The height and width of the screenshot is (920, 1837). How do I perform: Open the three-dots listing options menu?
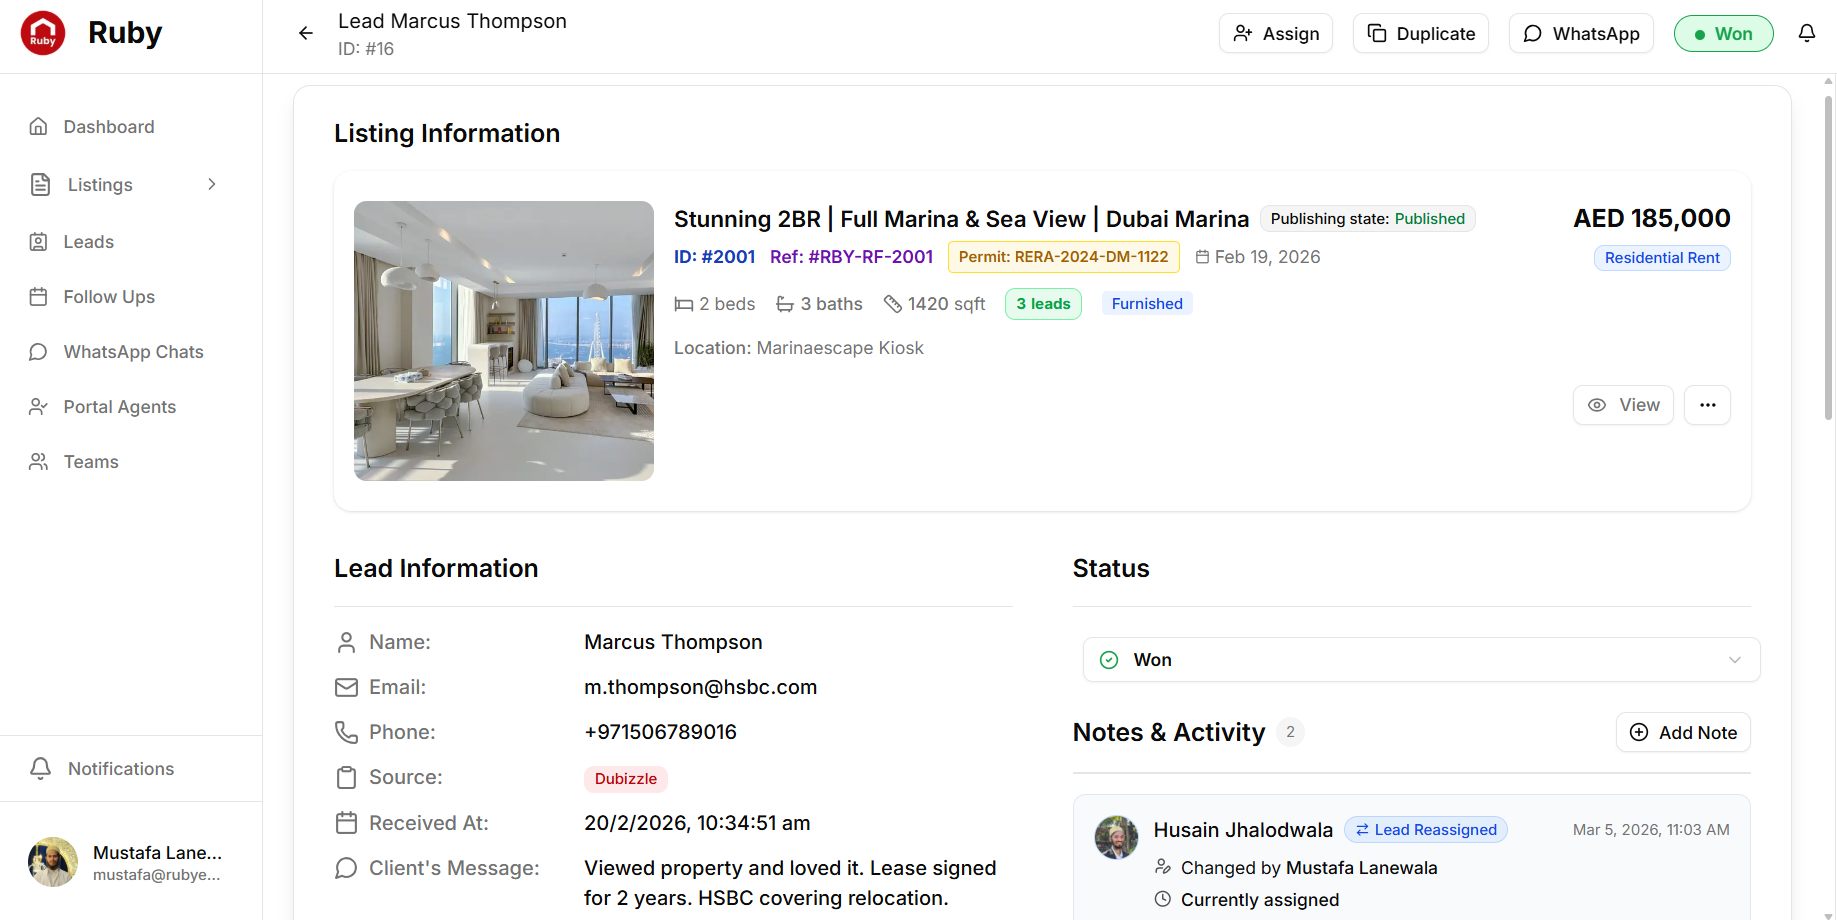coord(1707,405)
